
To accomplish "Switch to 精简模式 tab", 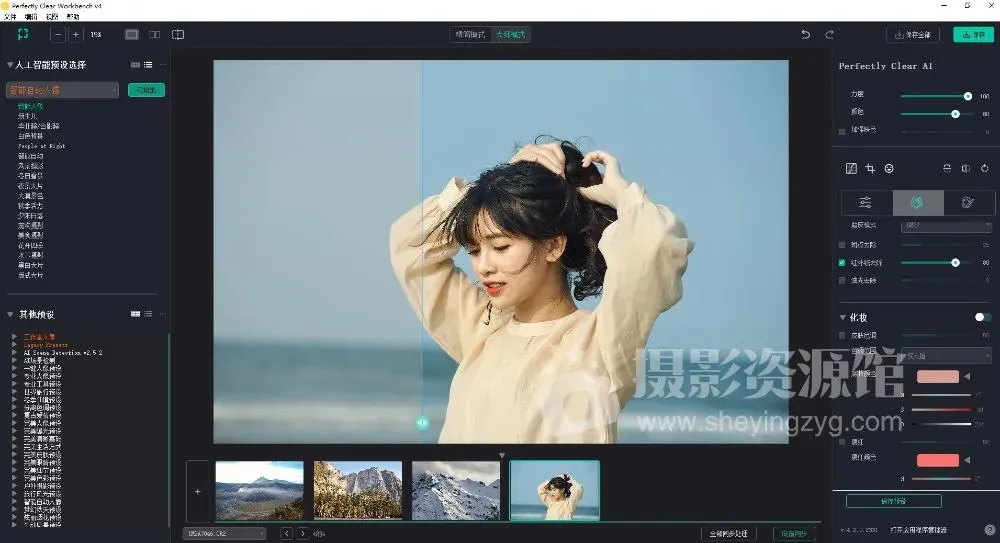I will click(471, 34).
